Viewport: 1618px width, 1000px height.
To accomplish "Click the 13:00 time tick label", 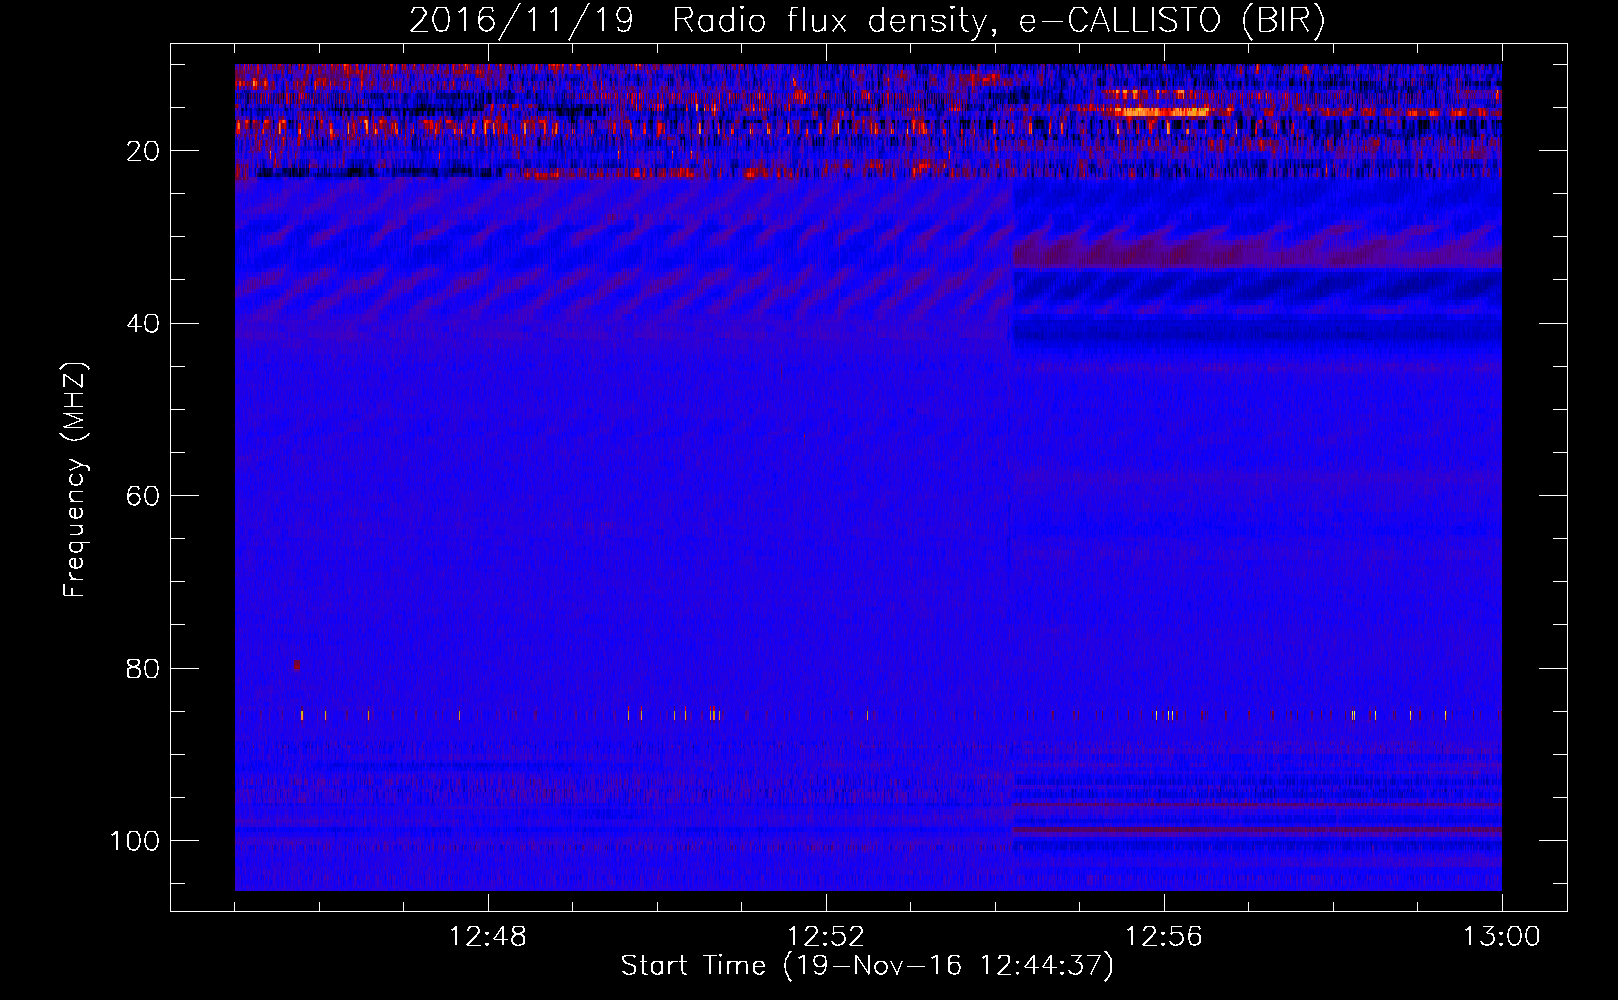I will tap(1502, 937).
